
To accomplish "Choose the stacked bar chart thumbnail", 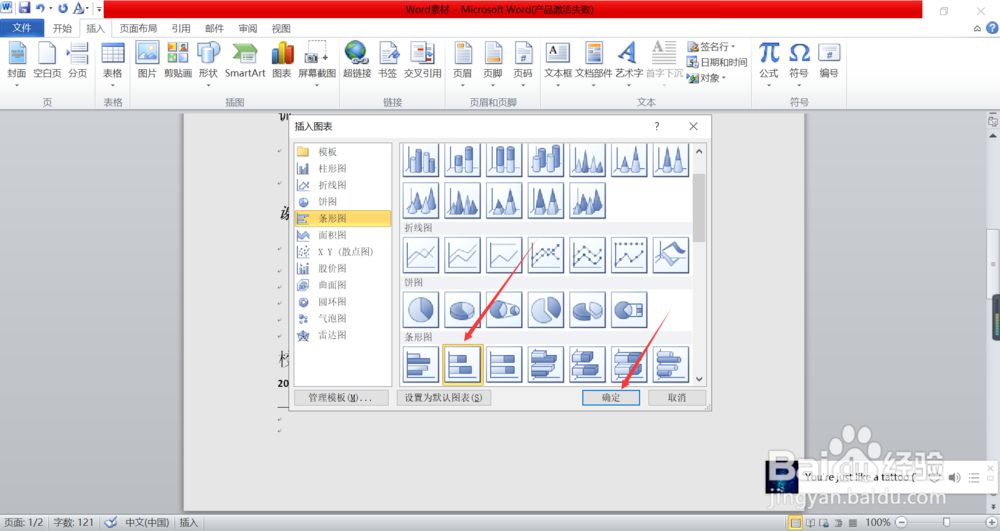I will coord(462,365).
